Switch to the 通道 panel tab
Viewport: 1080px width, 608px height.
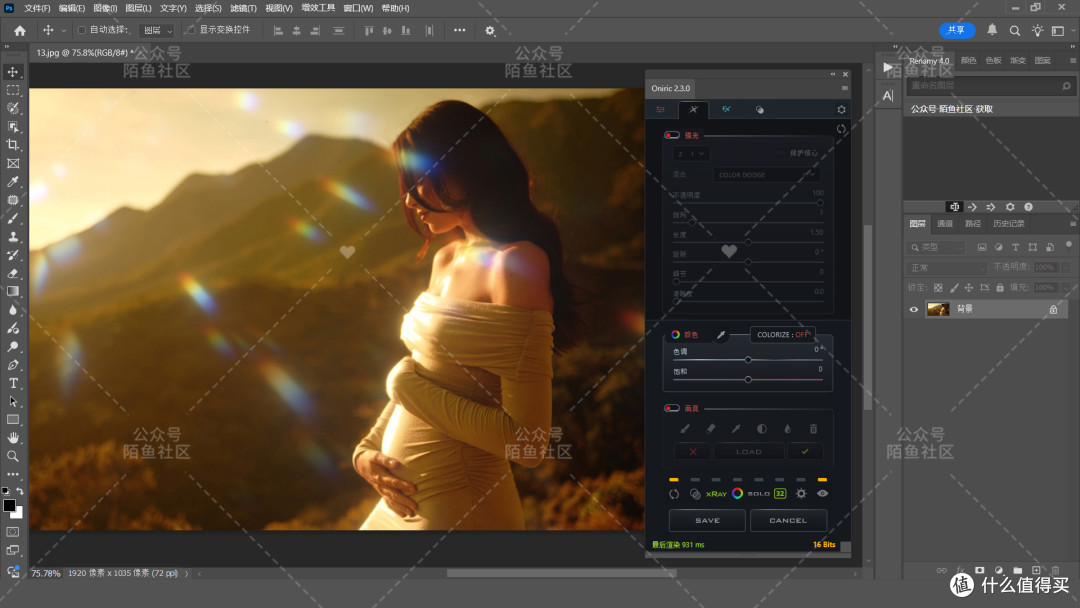[945, 223]
